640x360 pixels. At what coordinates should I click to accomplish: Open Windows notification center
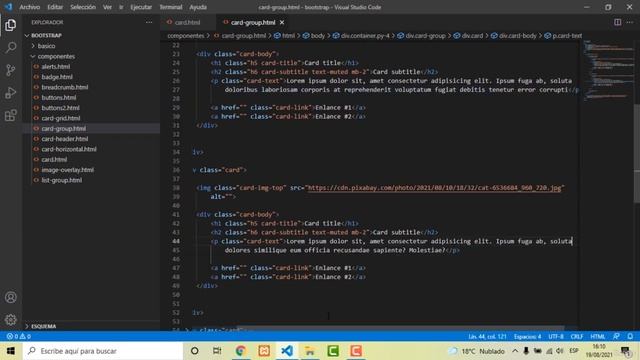point(625,351)
